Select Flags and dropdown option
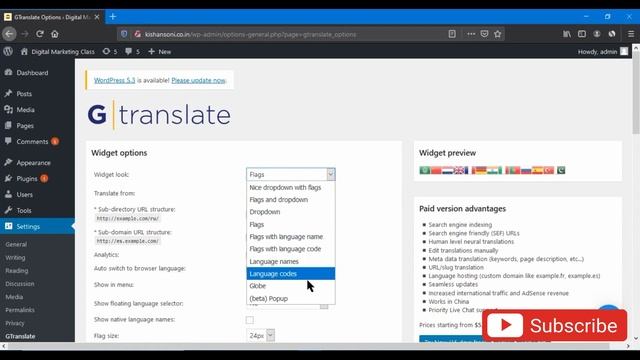The image size is (640, 360). click(x=291, y=200)
